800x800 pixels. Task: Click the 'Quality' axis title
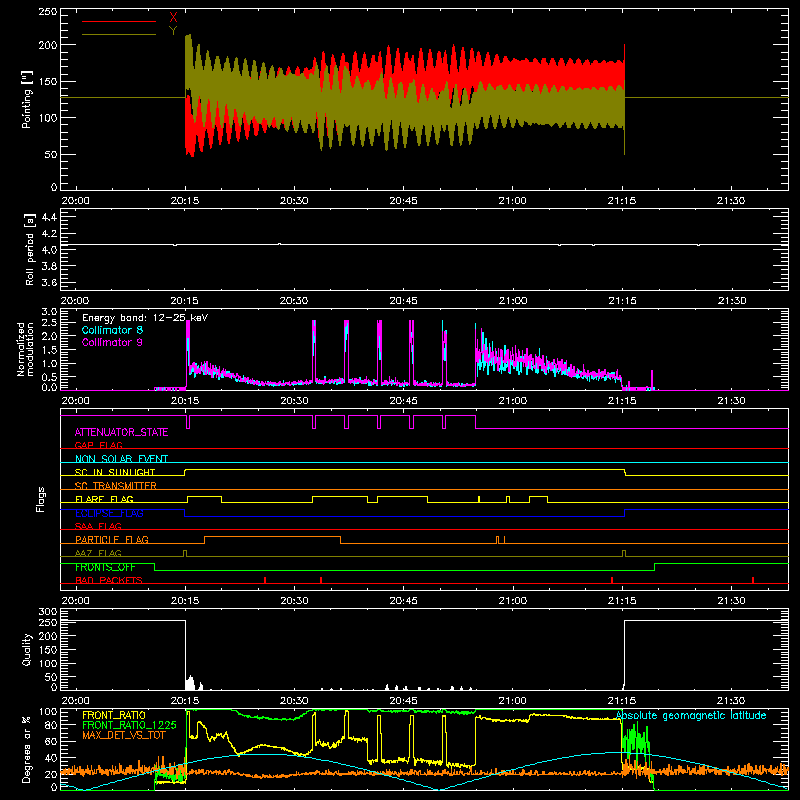coord(27,649)
